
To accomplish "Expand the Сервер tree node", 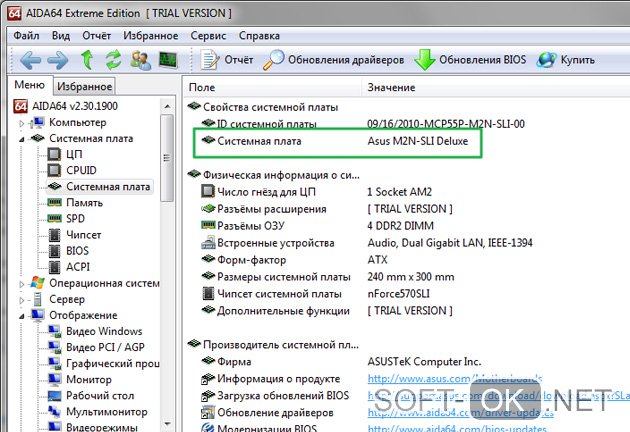I will [22, 300].
